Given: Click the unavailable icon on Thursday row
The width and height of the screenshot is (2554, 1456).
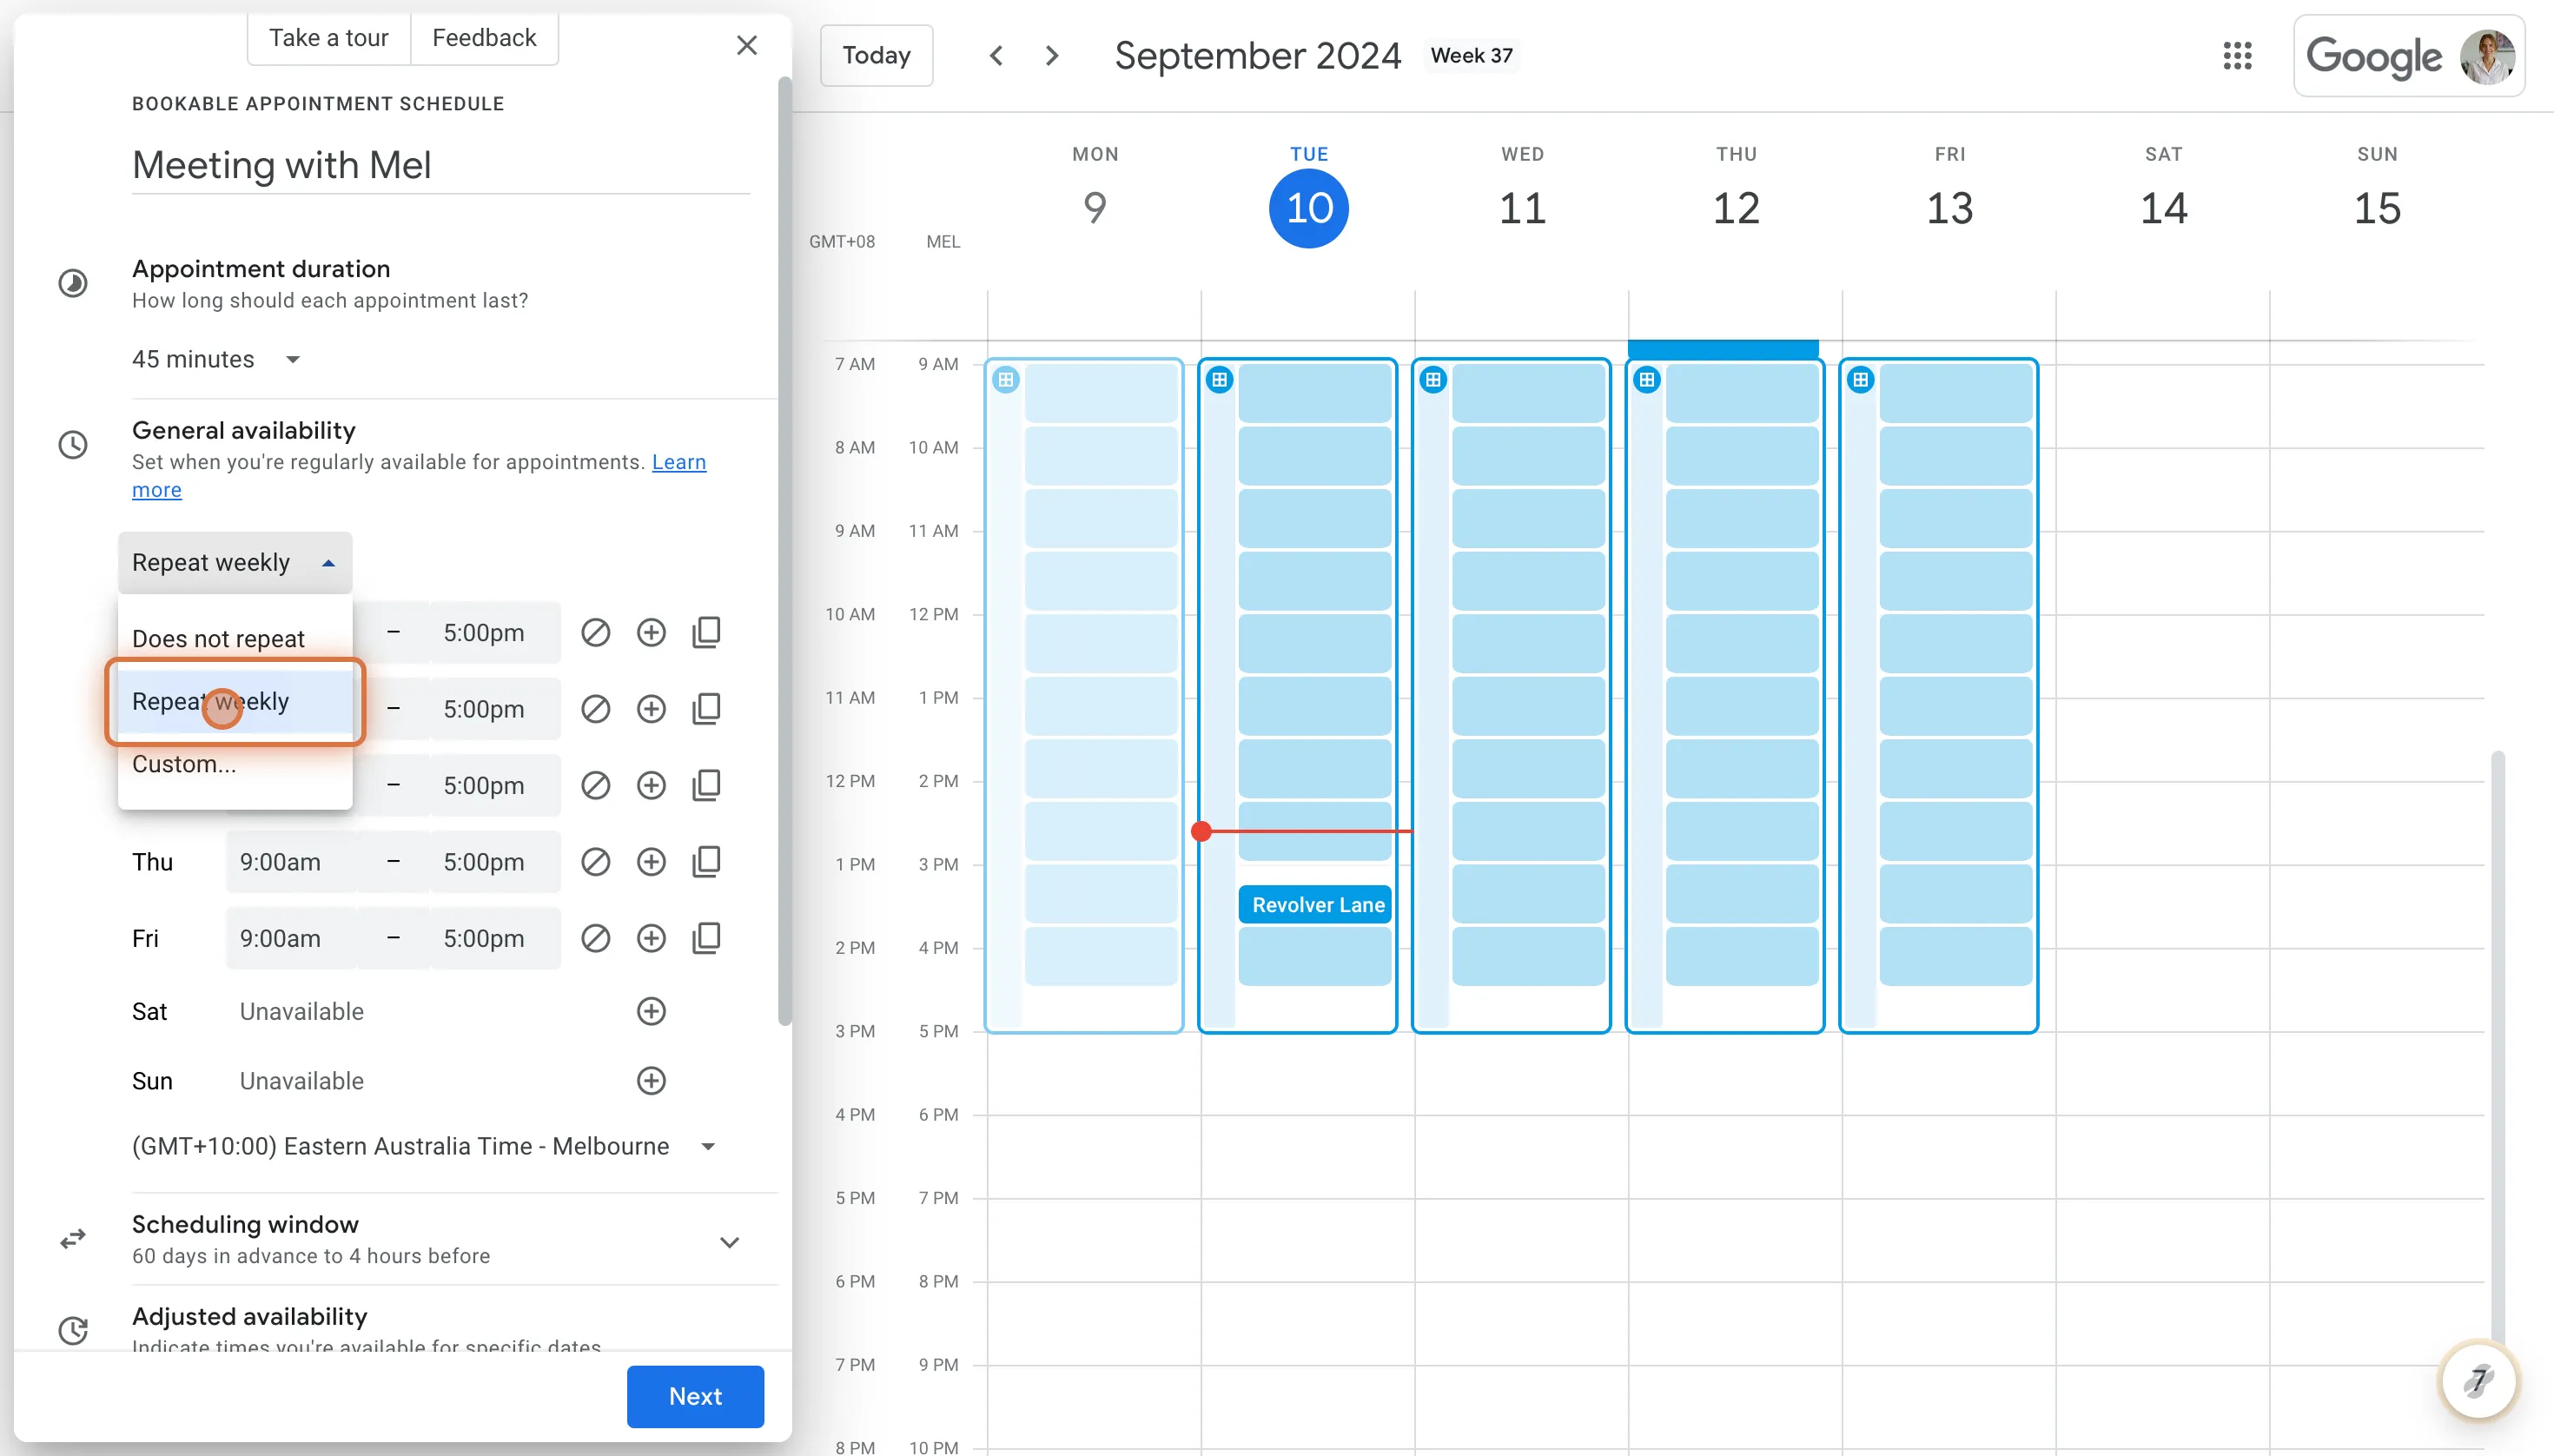Looking at the screenshot, I should click(x=595, y=861).
